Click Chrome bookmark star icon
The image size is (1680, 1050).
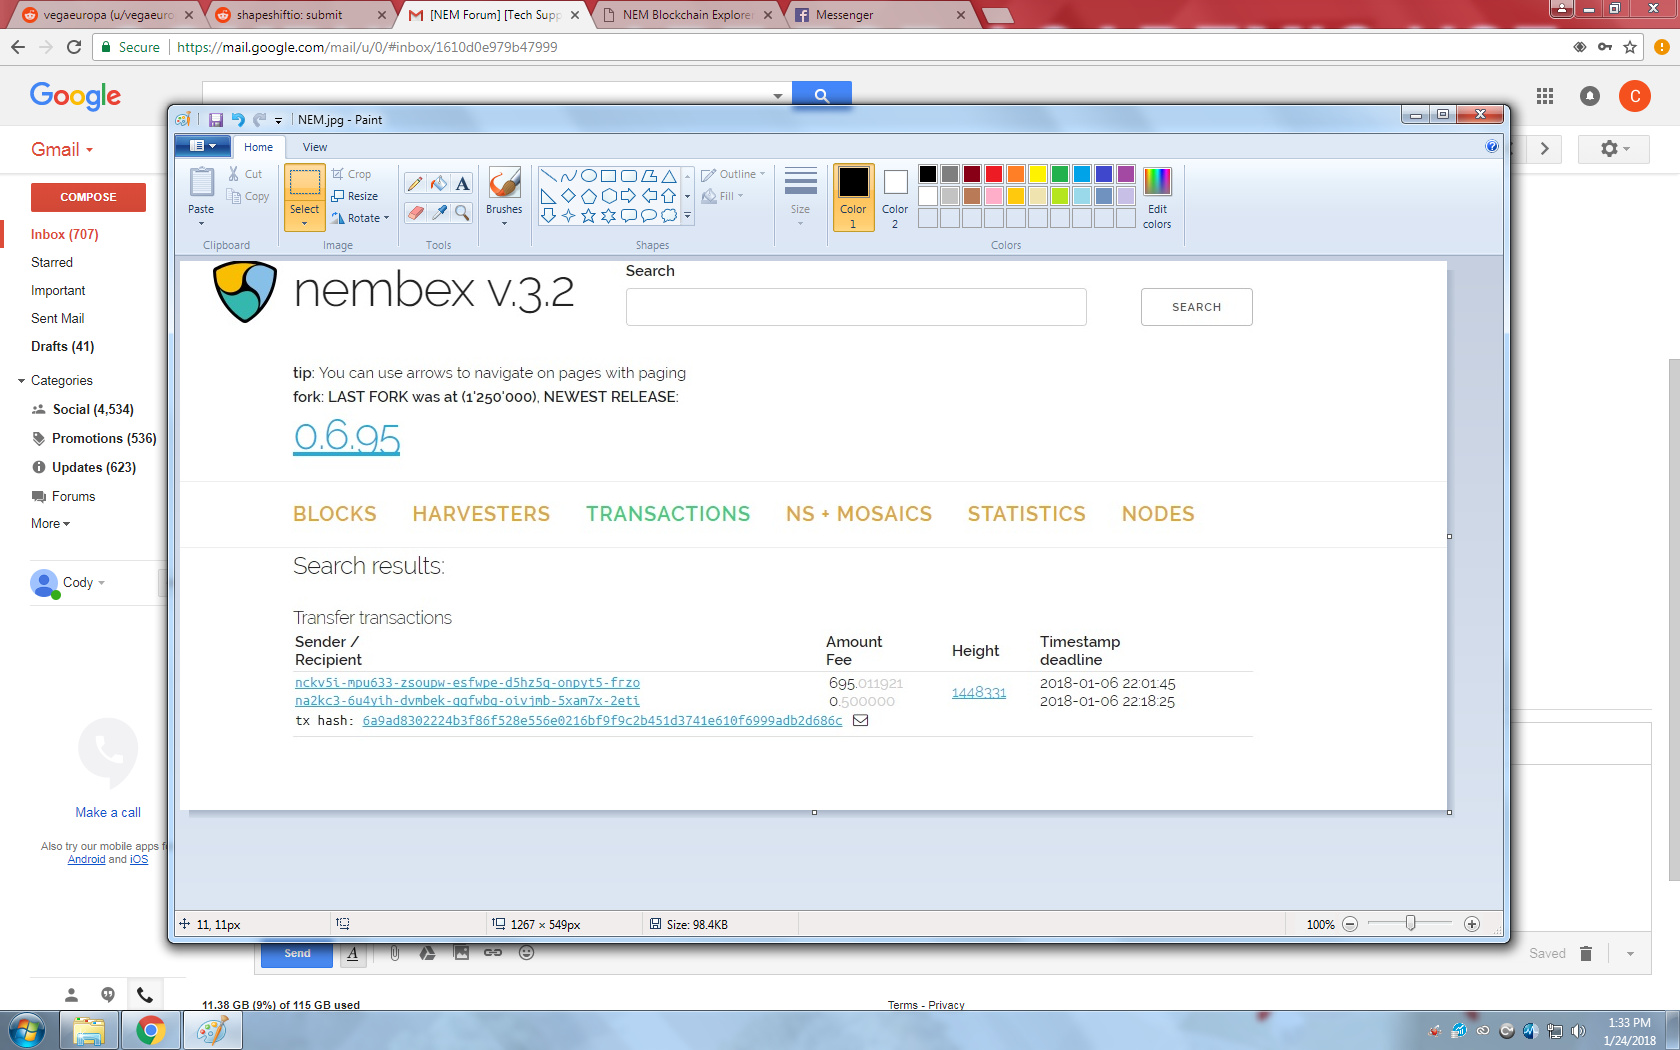pos(1630,47)
